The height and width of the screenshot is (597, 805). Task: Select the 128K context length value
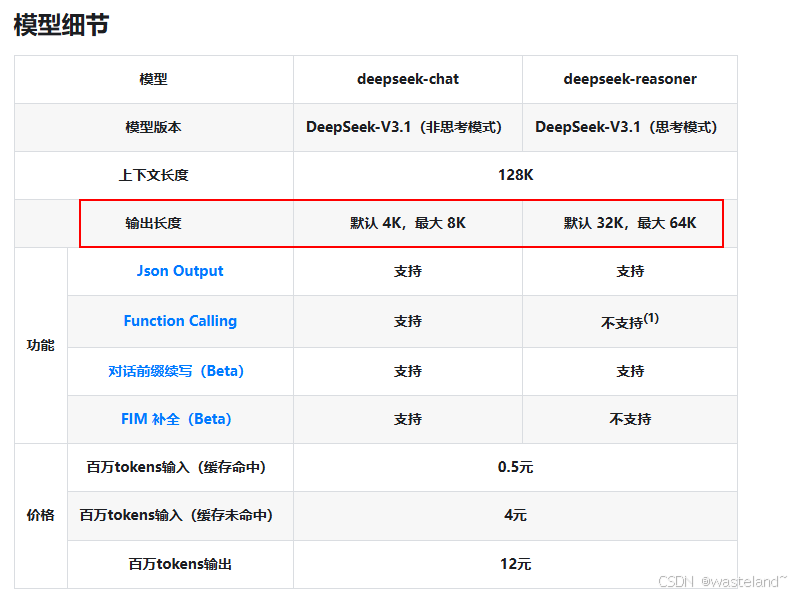515,175
